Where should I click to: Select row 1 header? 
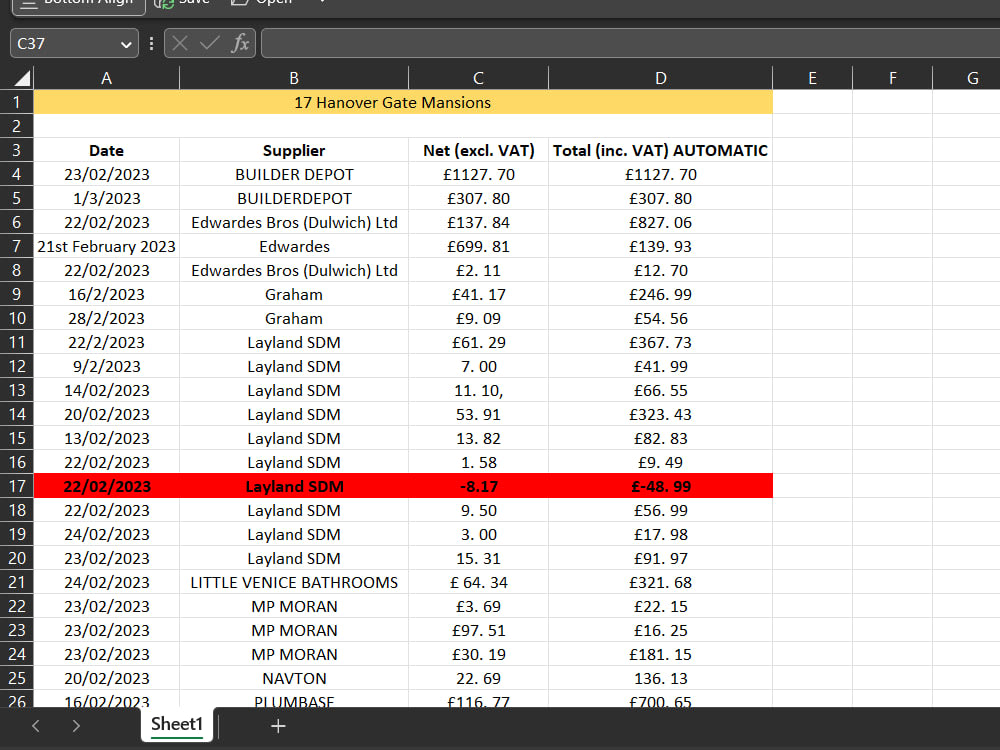pyautogui.click(x=17, y=102)
